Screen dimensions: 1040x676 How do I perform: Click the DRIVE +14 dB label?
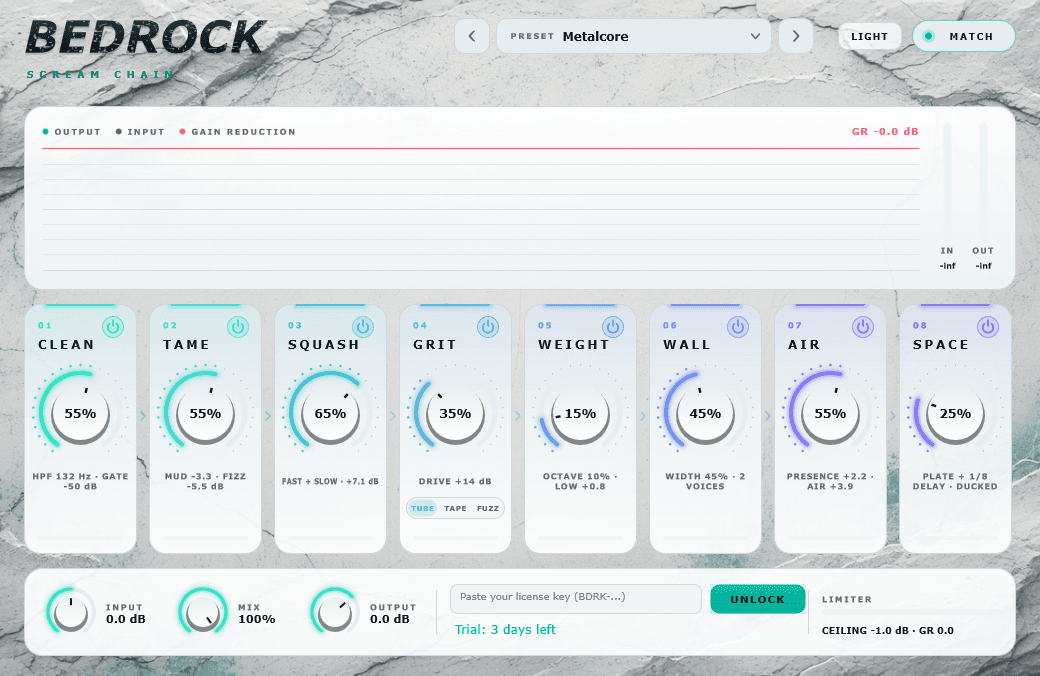(455, 482)
